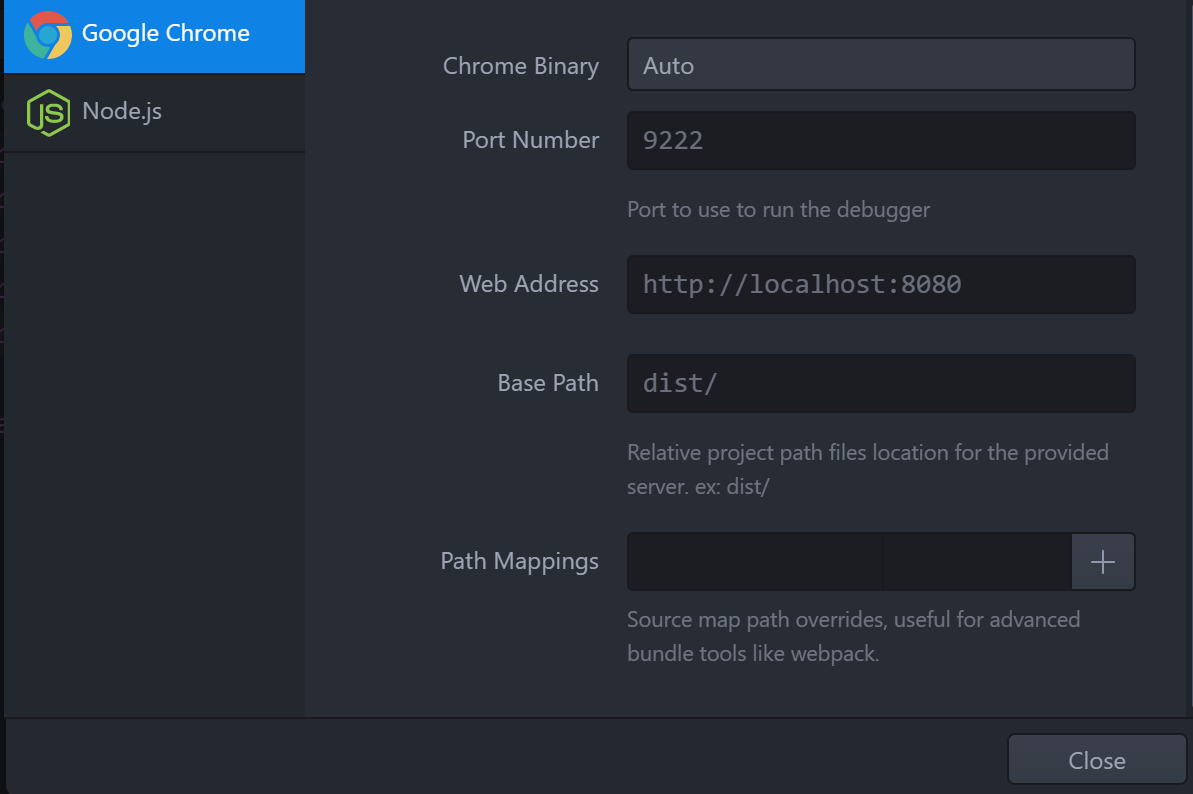
Task: Click the Web Address label
Action: coord(529,284)
